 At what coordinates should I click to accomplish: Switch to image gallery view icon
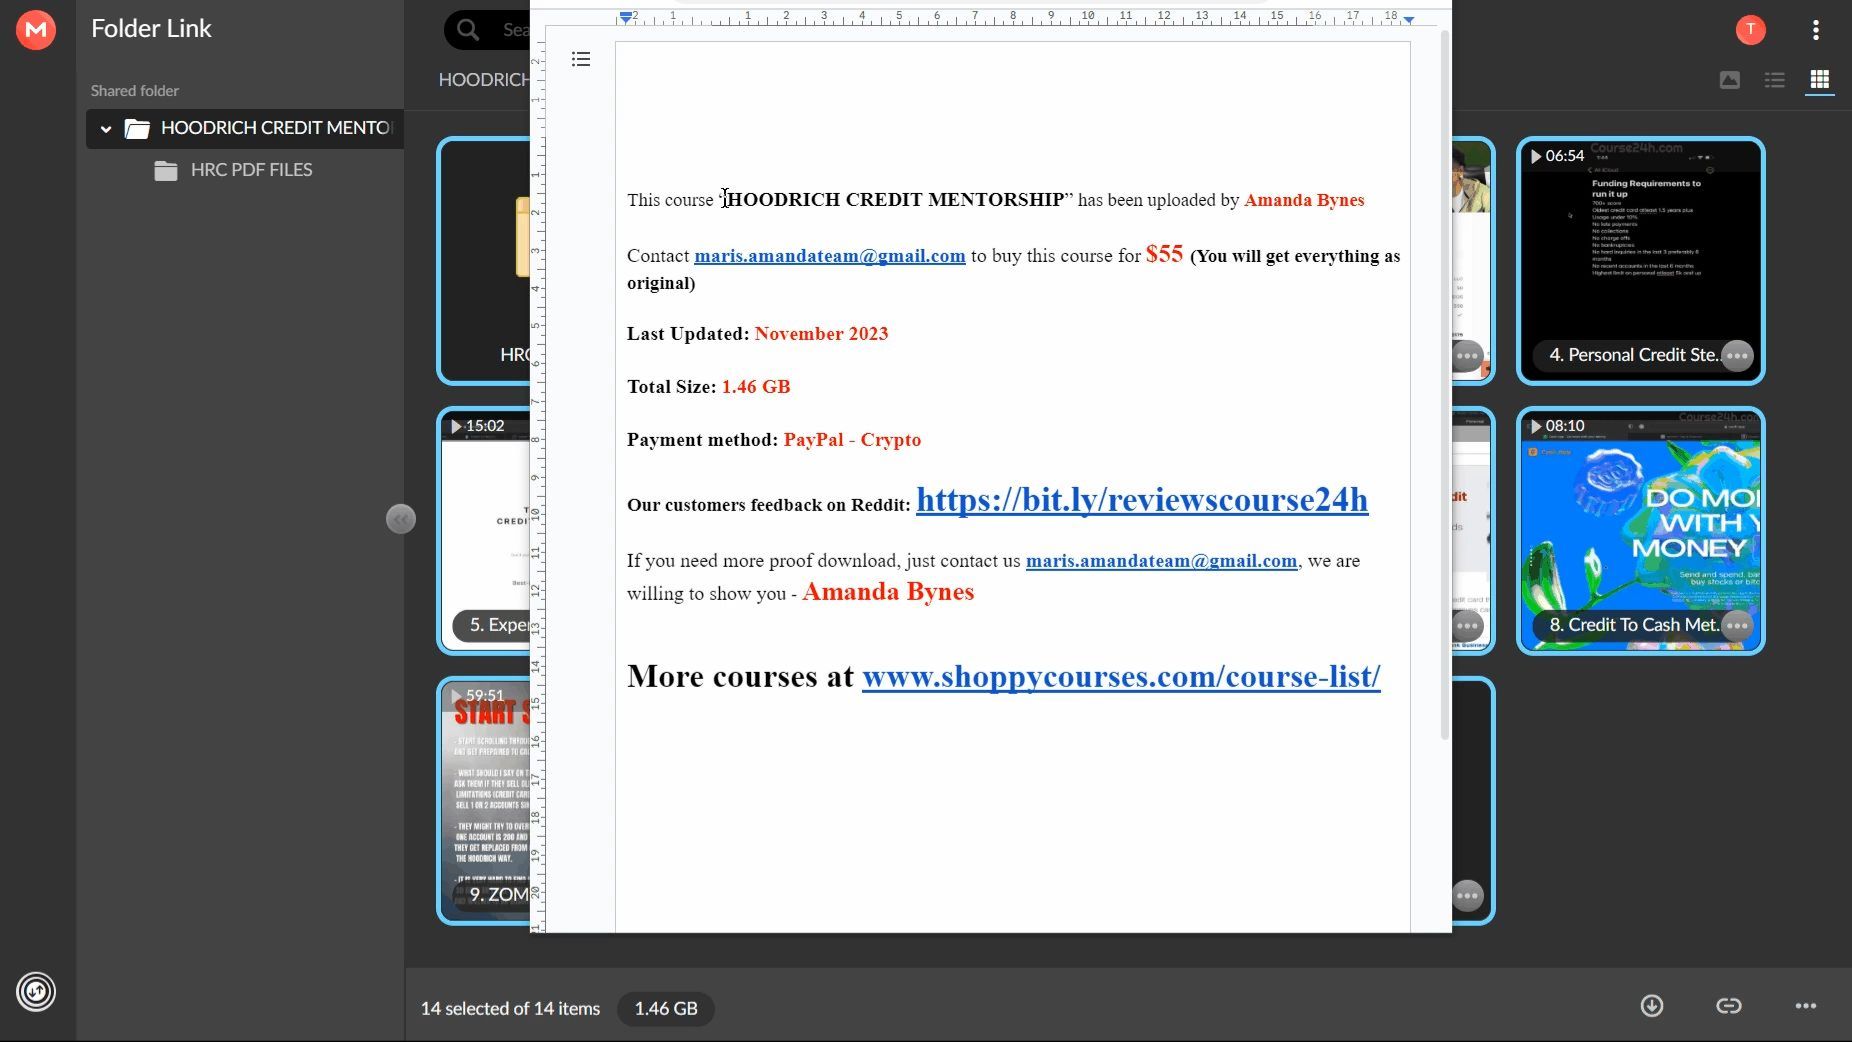tap(1729, 80)
